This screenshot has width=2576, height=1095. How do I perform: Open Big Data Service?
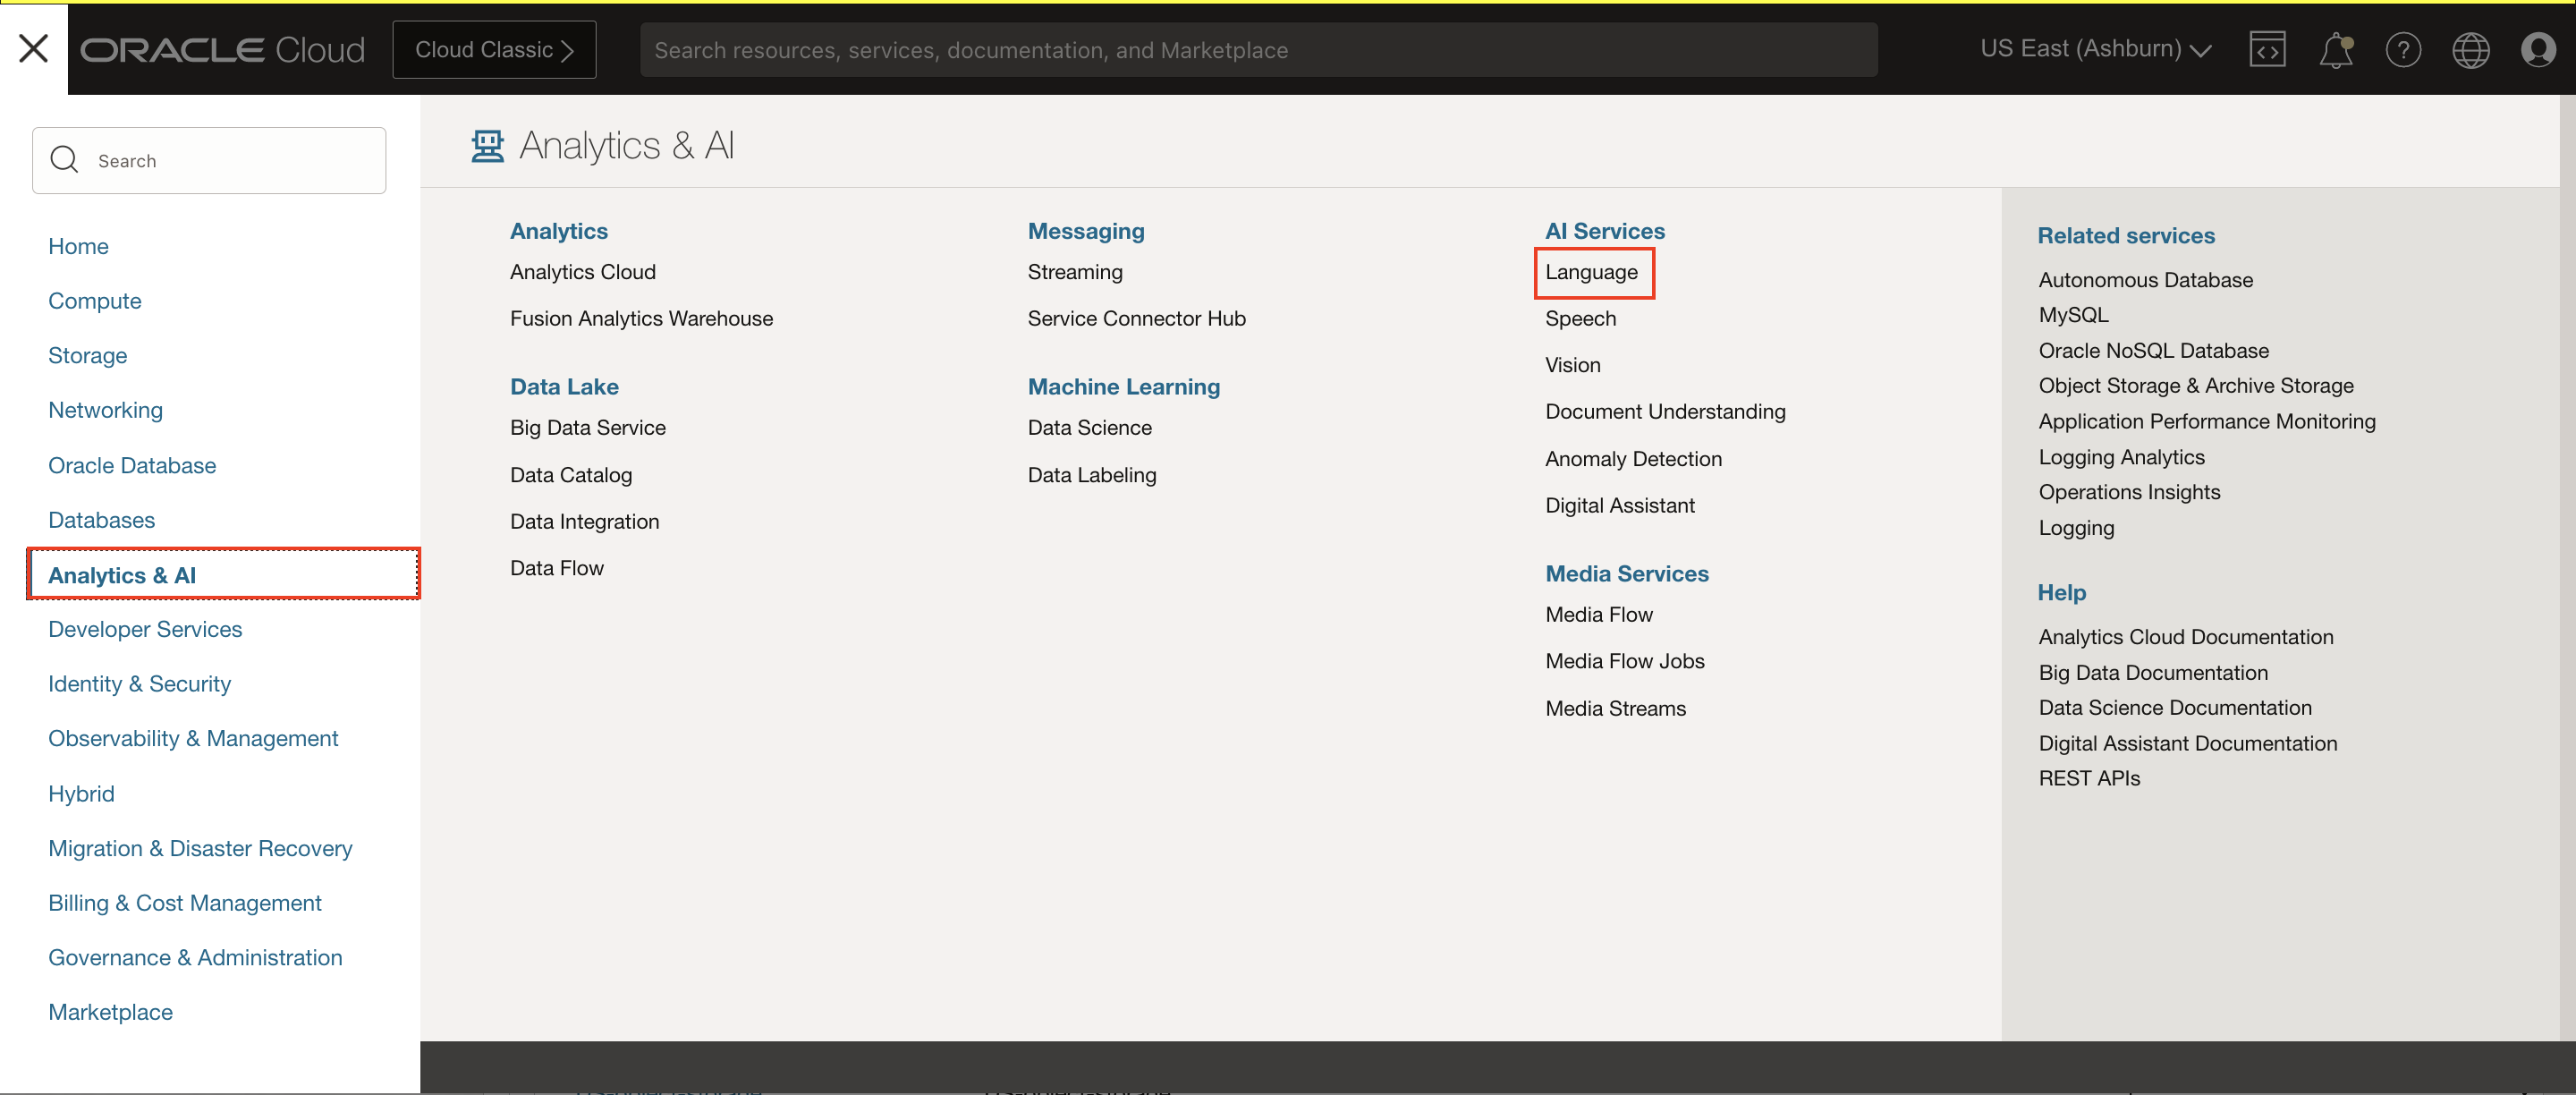point(588,427)
